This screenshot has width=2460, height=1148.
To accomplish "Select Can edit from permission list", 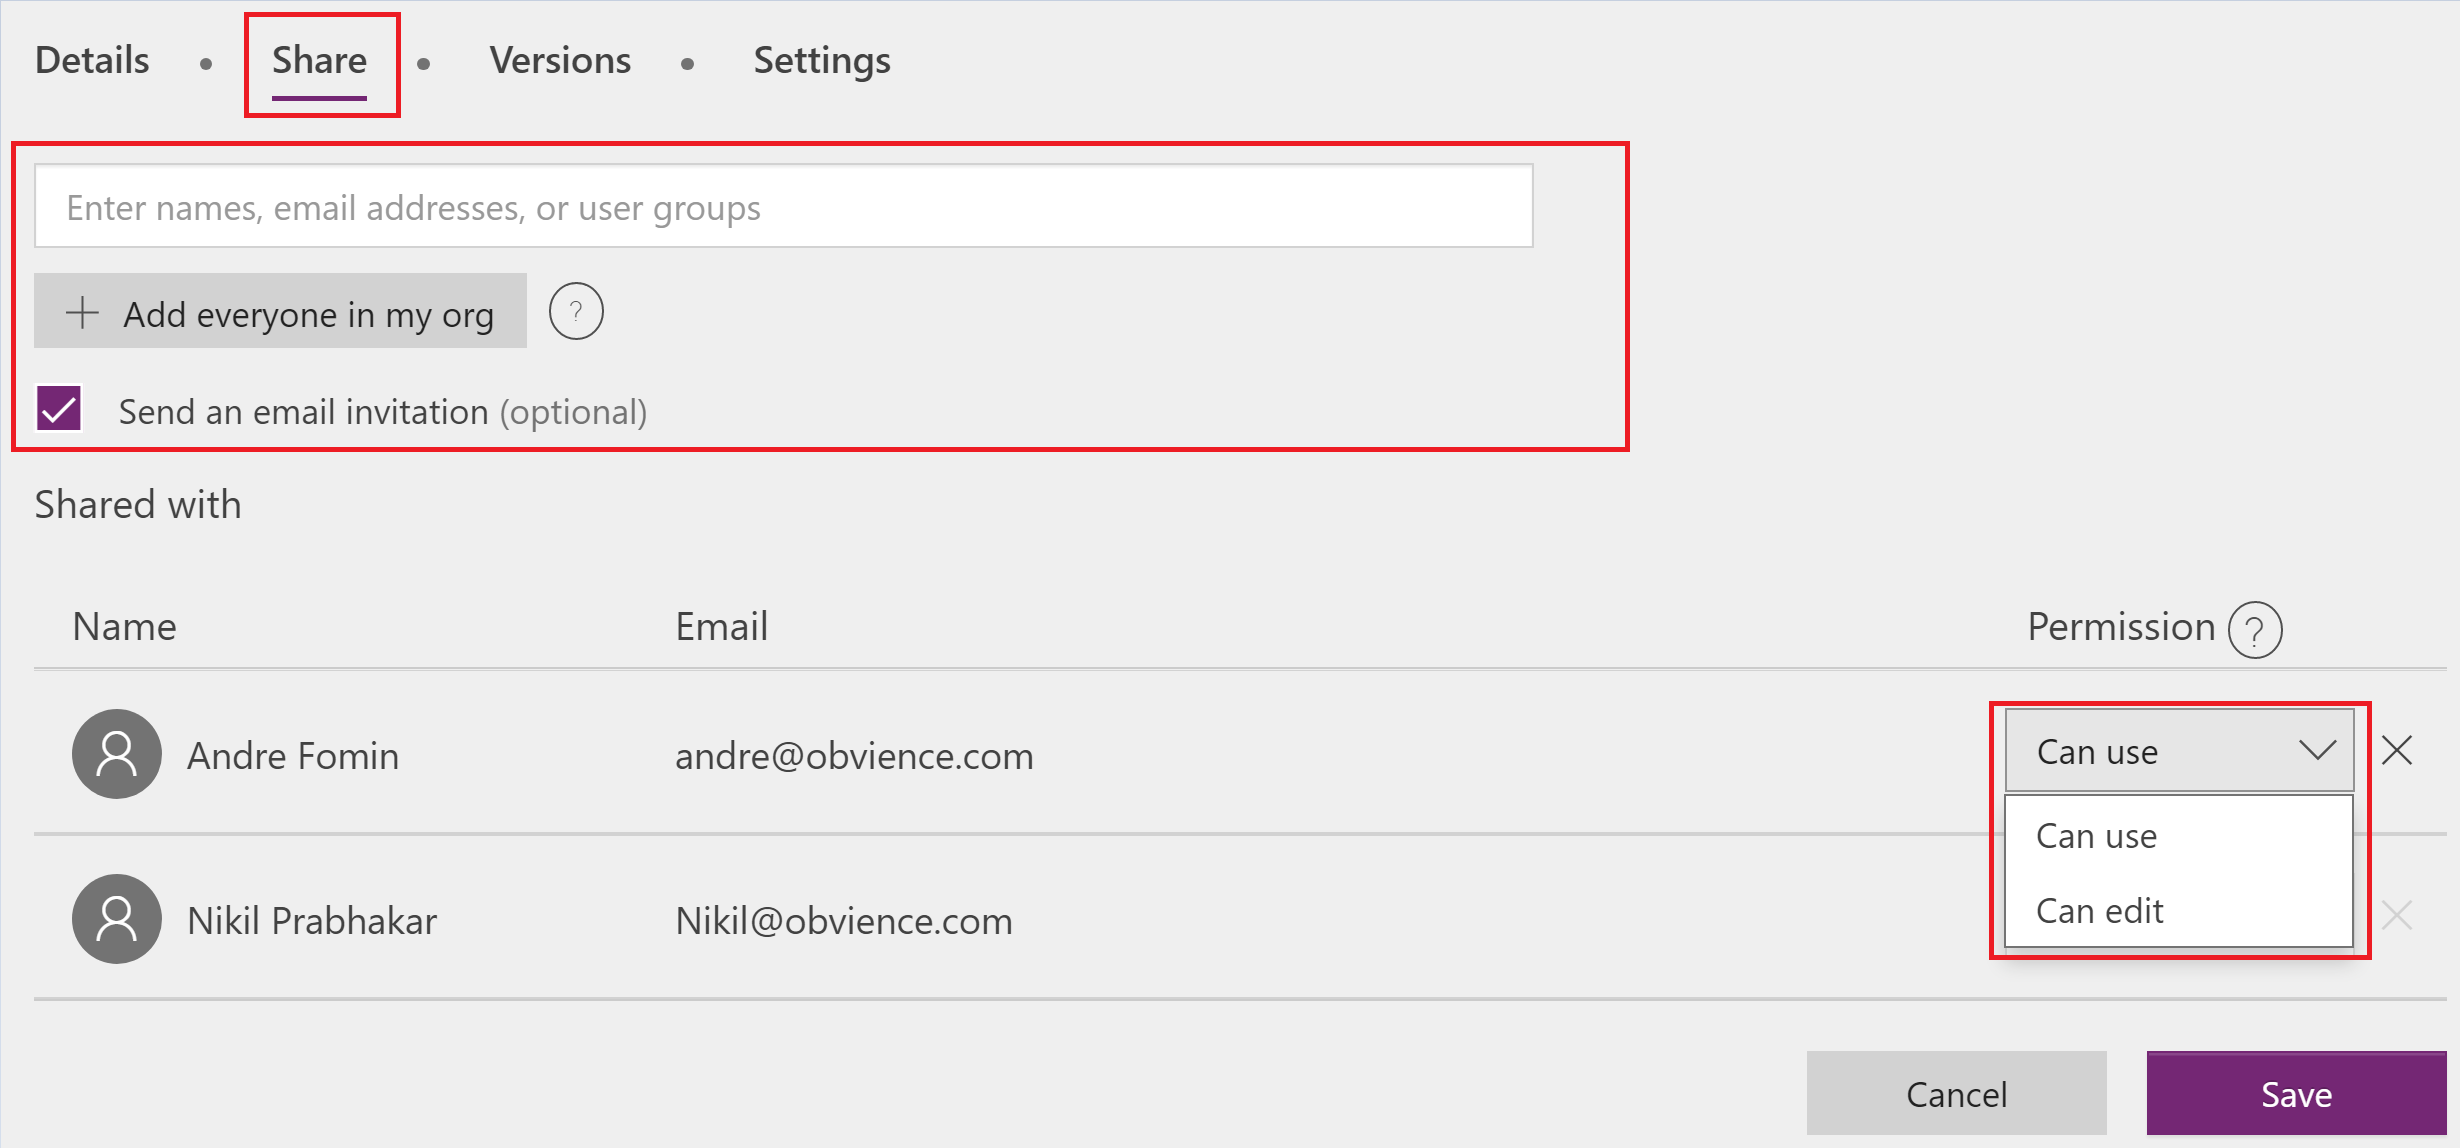I will pyautogui.click(x=2100, y=911).
